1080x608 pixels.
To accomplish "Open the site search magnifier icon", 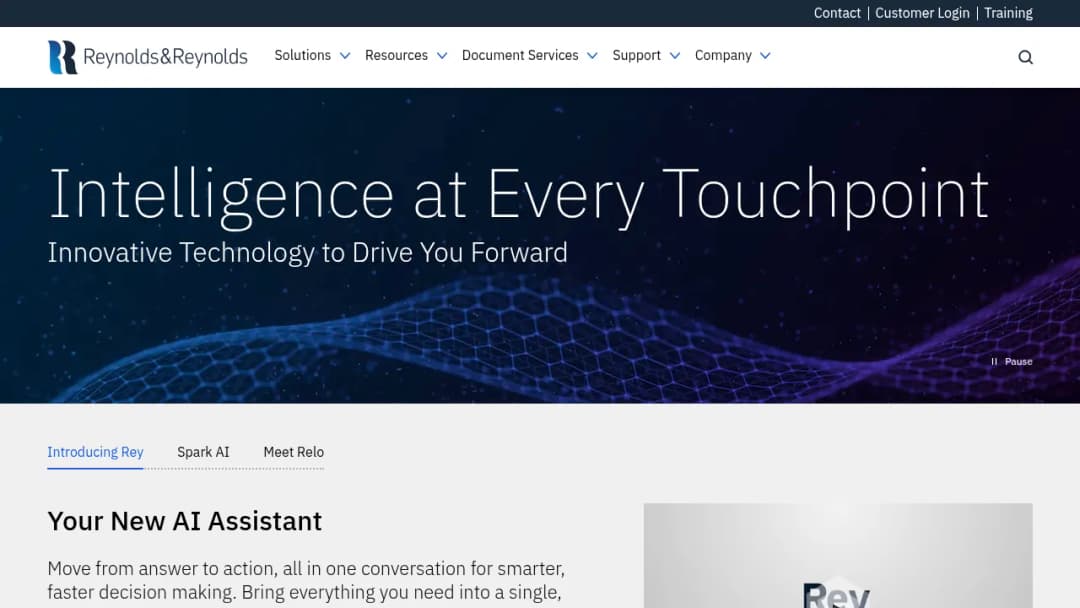I will (x=1025, y=57).
